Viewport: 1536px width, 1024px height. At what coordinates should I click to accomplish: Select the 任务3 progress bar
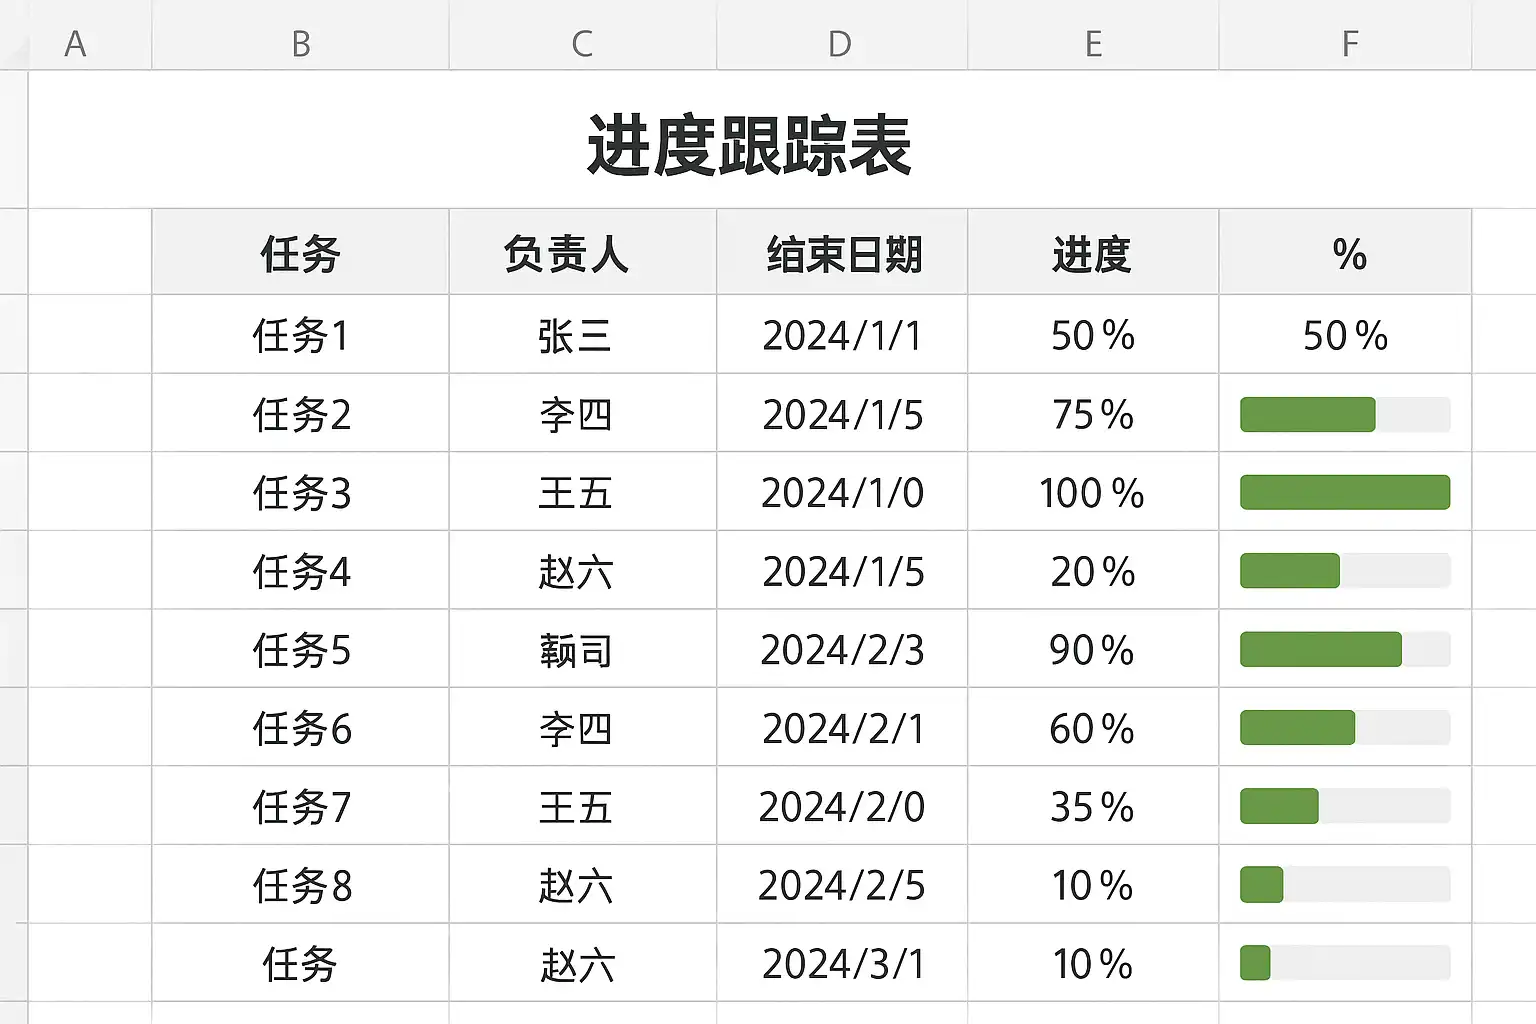(x=1344, y=493)
